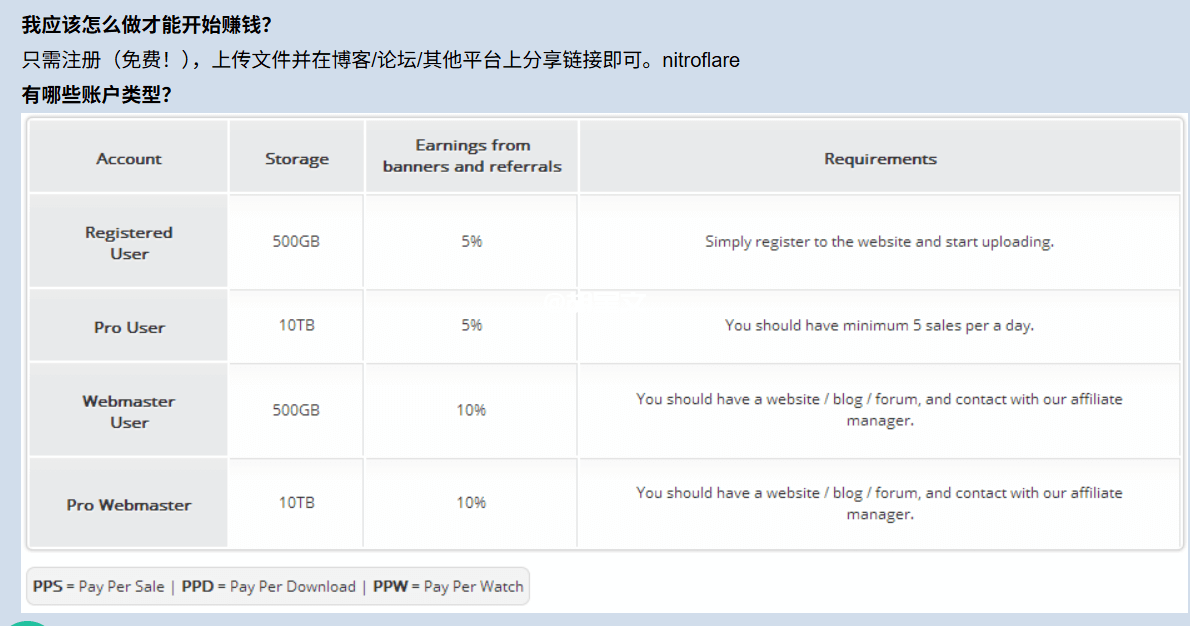Select the Pro Webmaster account cell
Image resolution: width=1190 pixels, height=626 pixels.
pos(129,505)
